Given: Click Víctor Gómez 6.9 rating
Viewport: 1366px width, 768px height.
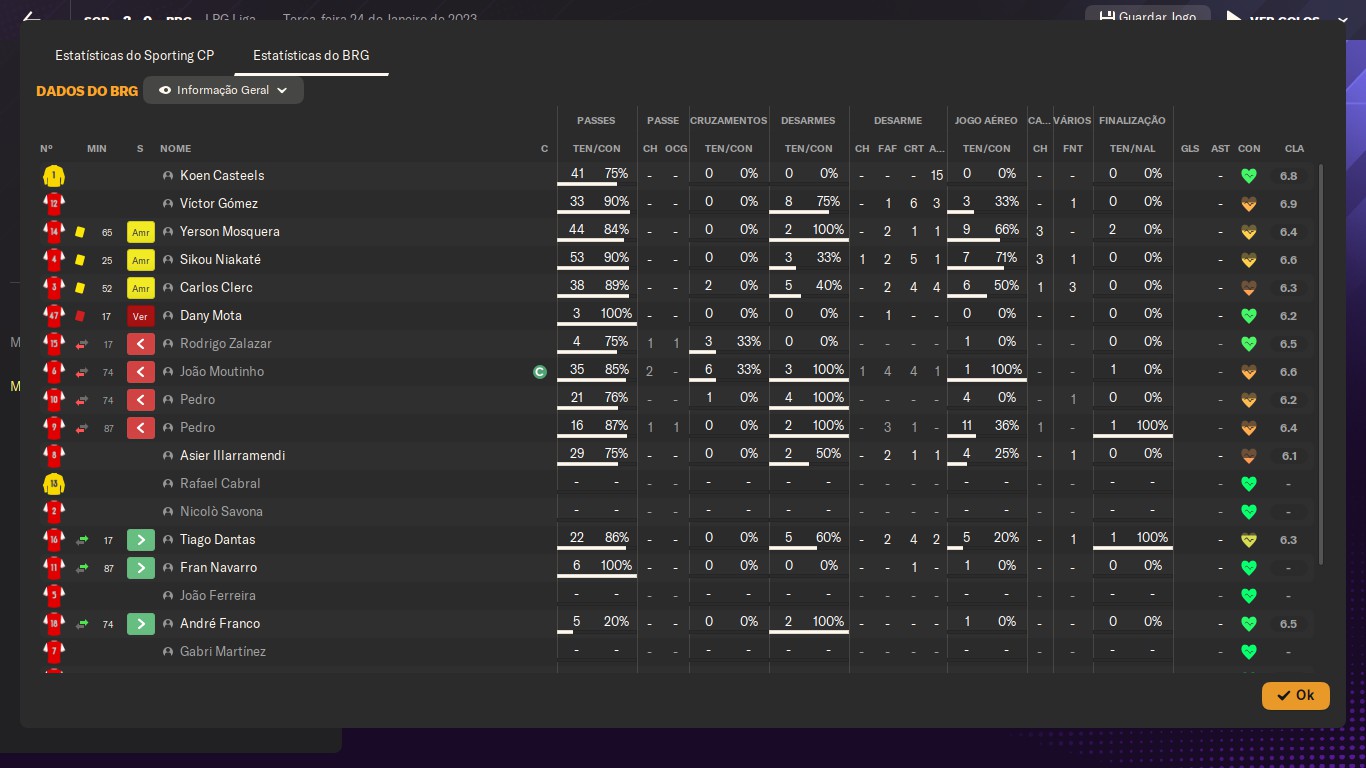Looking at the screenshot, I should [x=1288, y=204].
